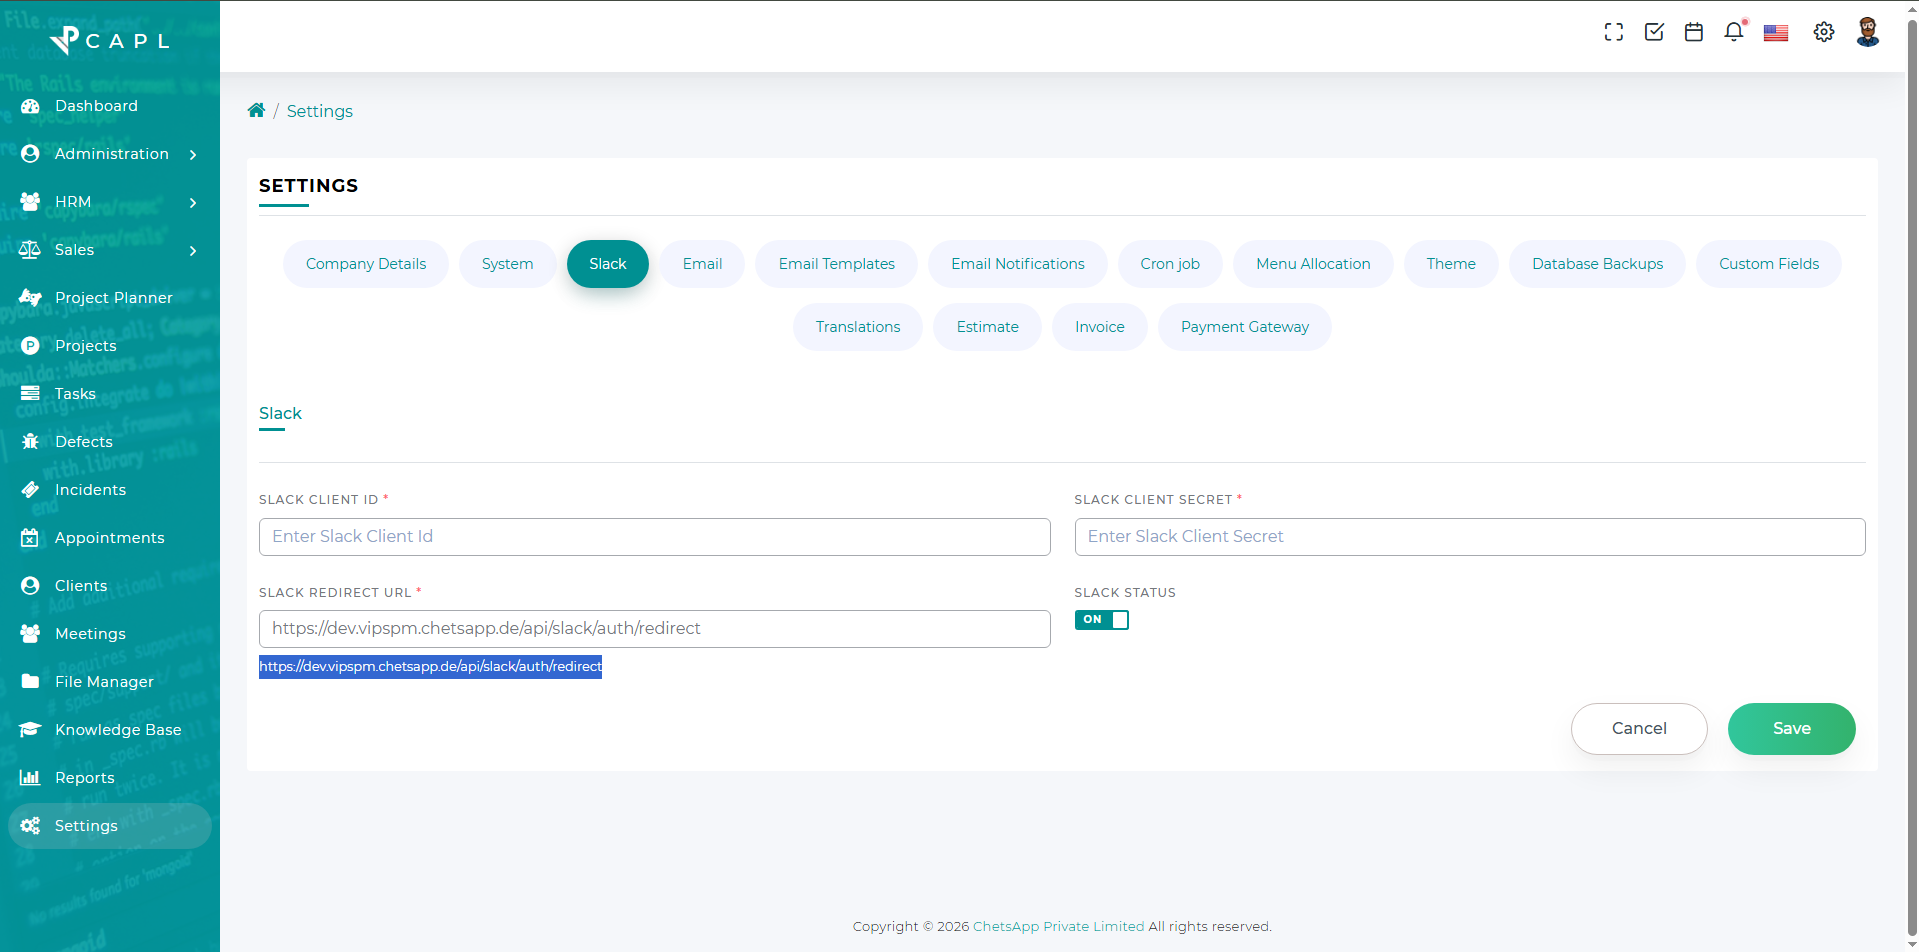Screen dimensions: 1919x952
Task: Open the calendar icon in top bar
Action: (x=1693, y=32)
